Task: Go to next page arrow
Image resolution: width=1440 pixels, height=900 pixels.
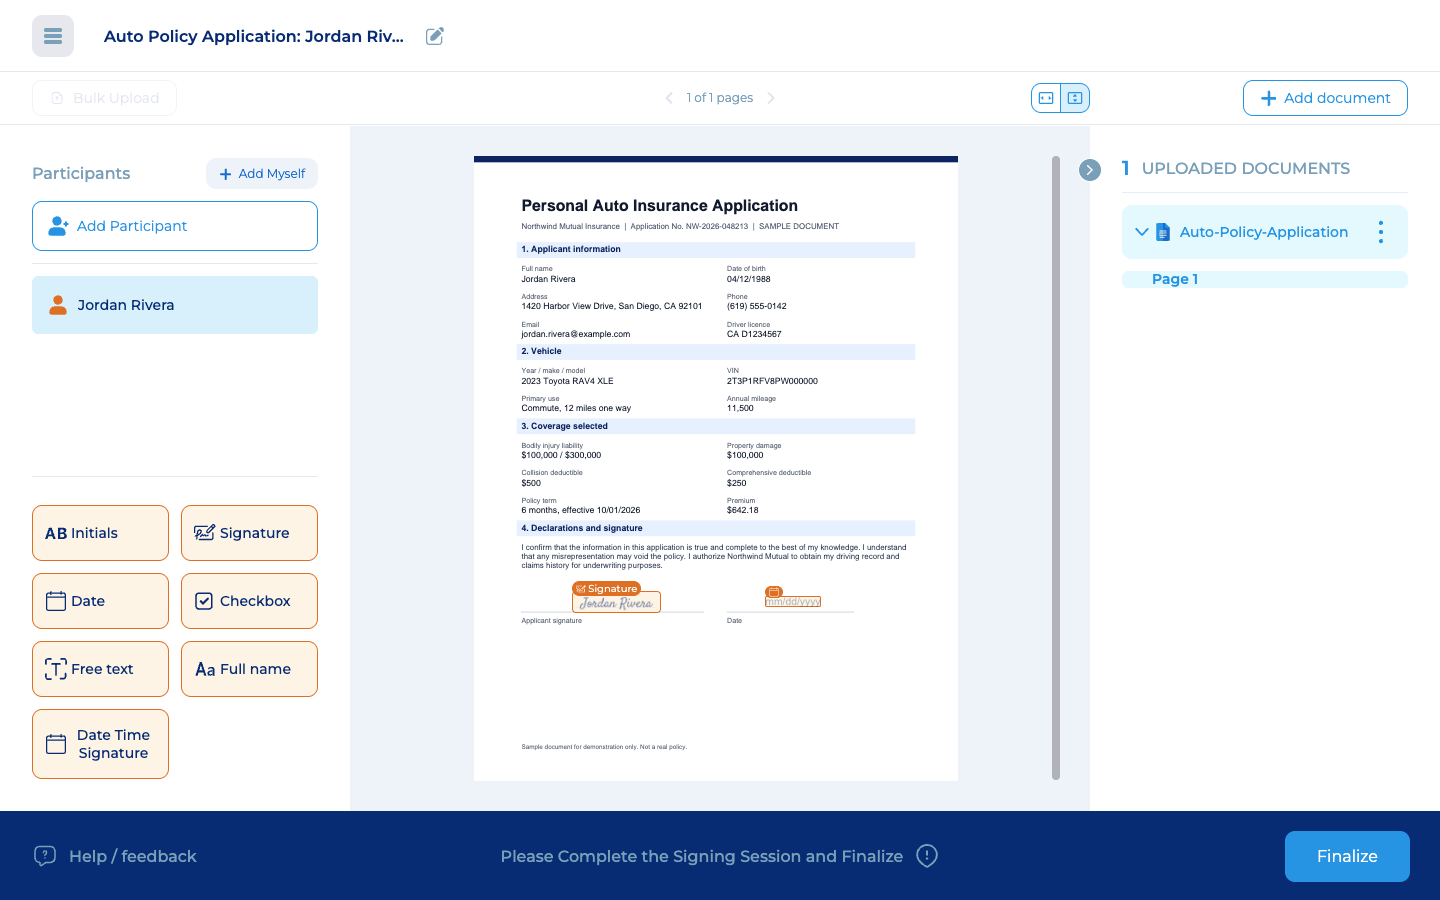Action: point(771,98)
